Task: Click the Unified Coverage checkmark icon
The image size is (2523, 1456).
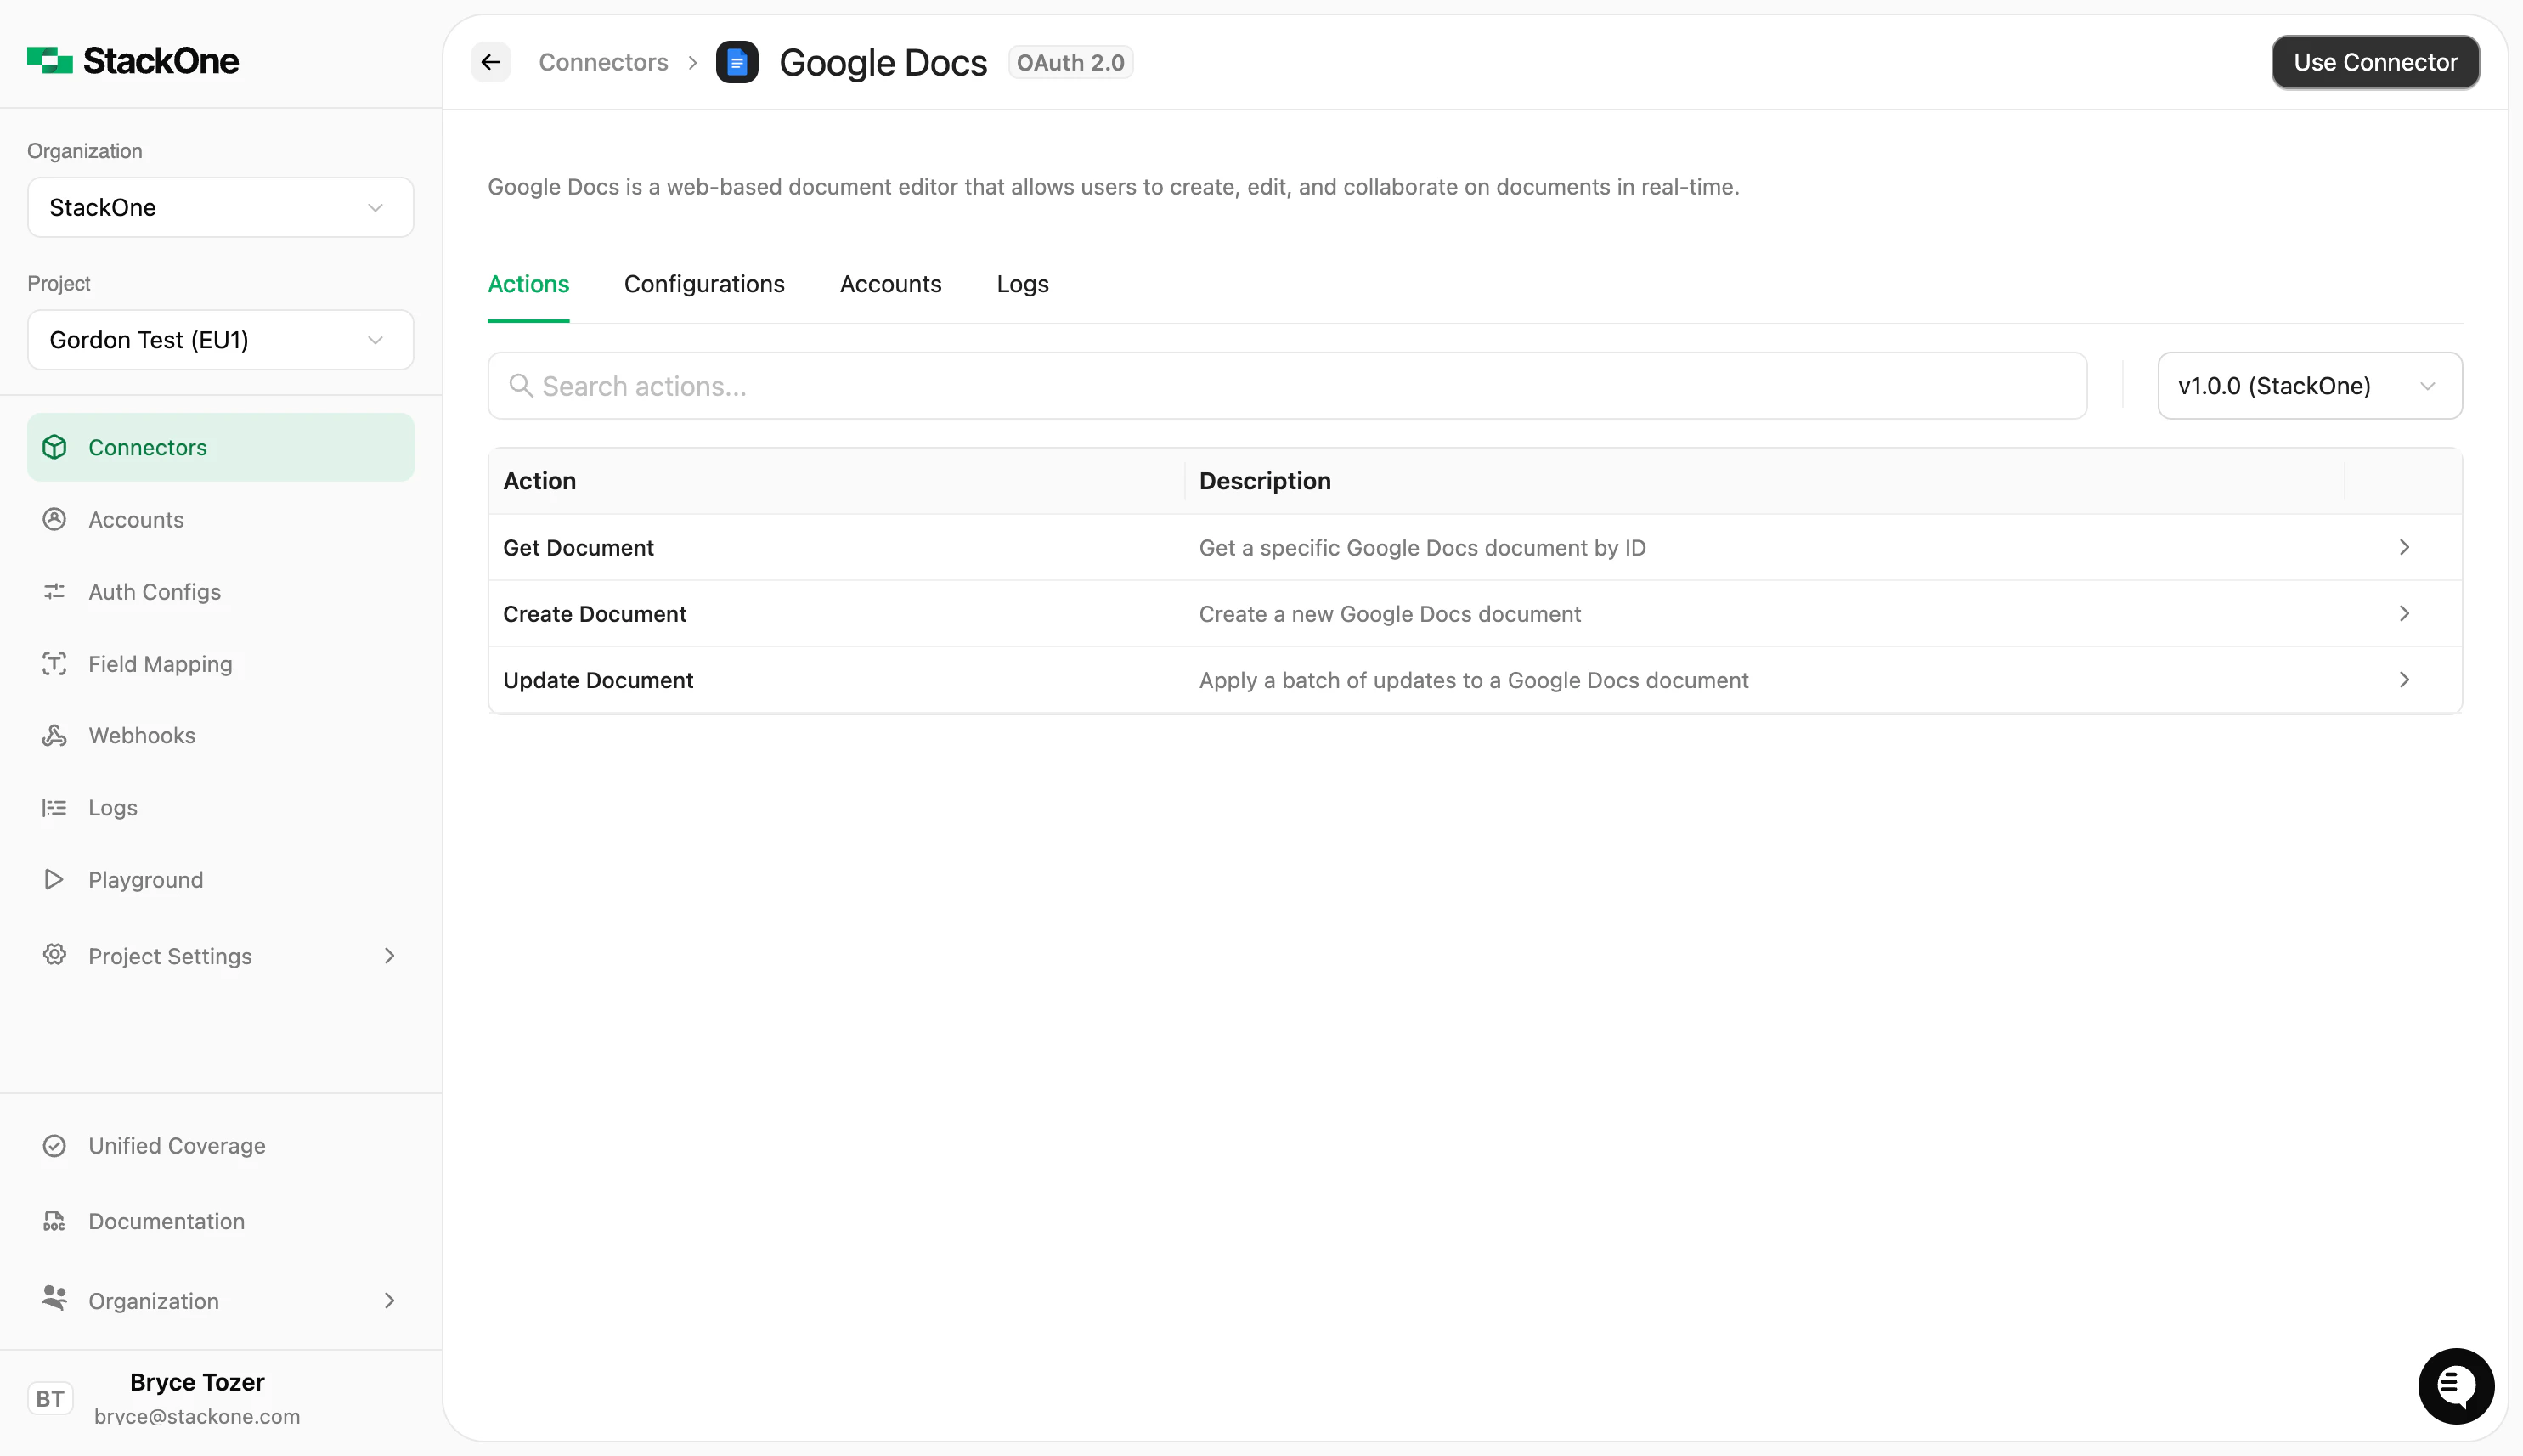Action: point(54,1146)
